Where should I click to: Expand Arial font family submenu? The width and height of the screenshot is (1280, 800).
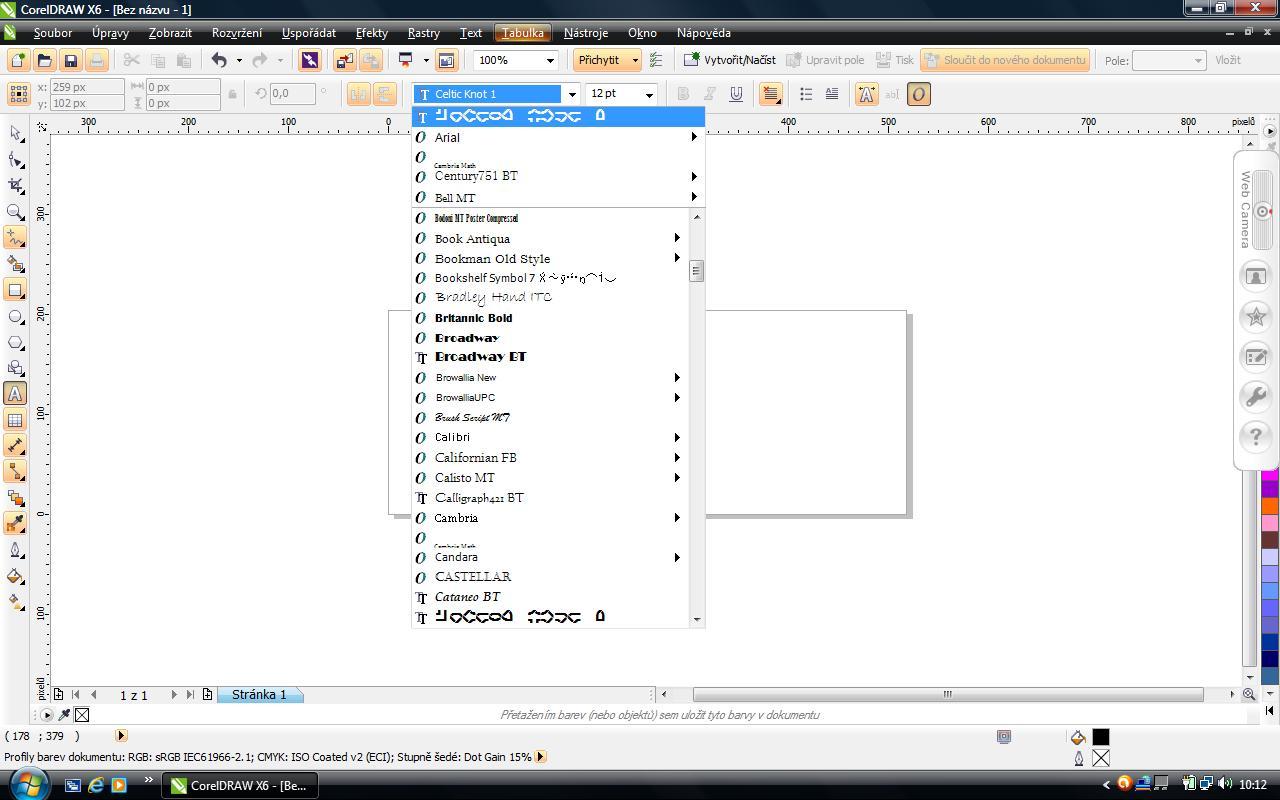(694, 137)
